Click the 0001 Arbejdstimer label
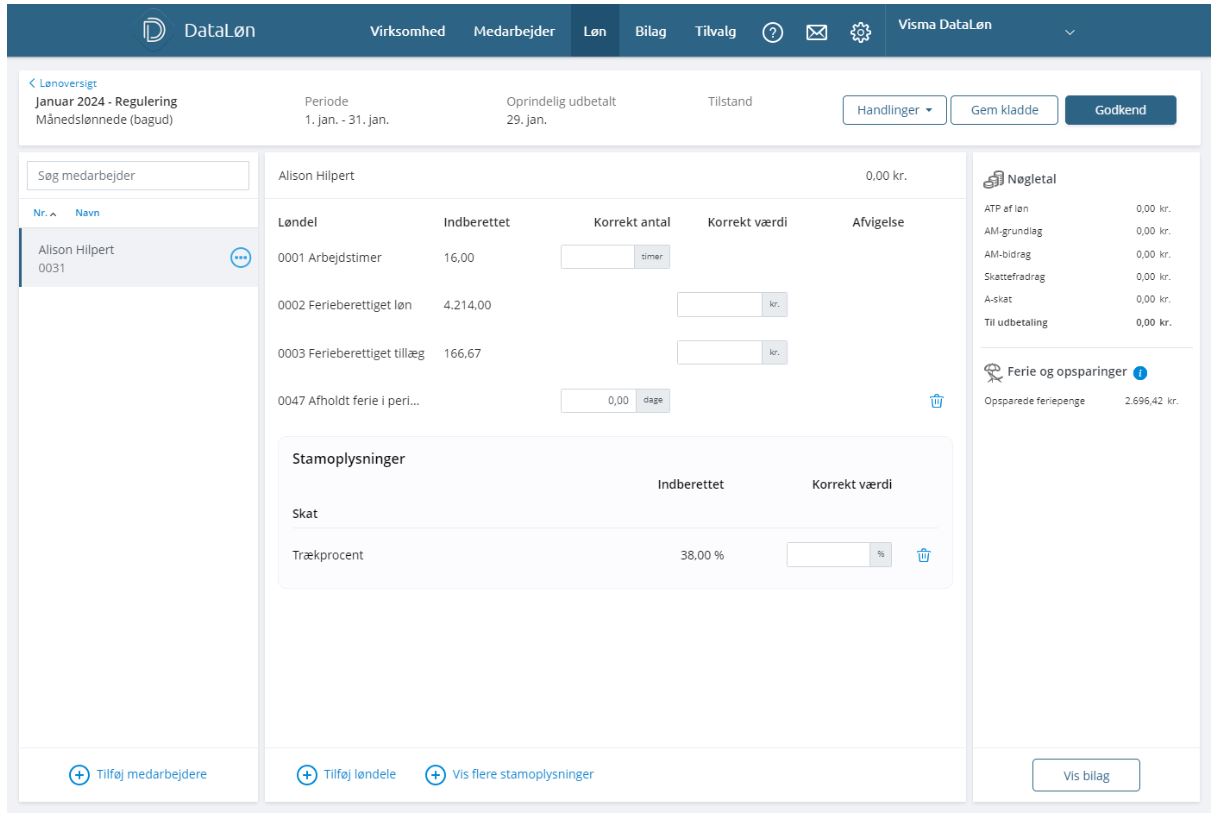The width and height of the screenshot is (1220, 819). [328, 257]
